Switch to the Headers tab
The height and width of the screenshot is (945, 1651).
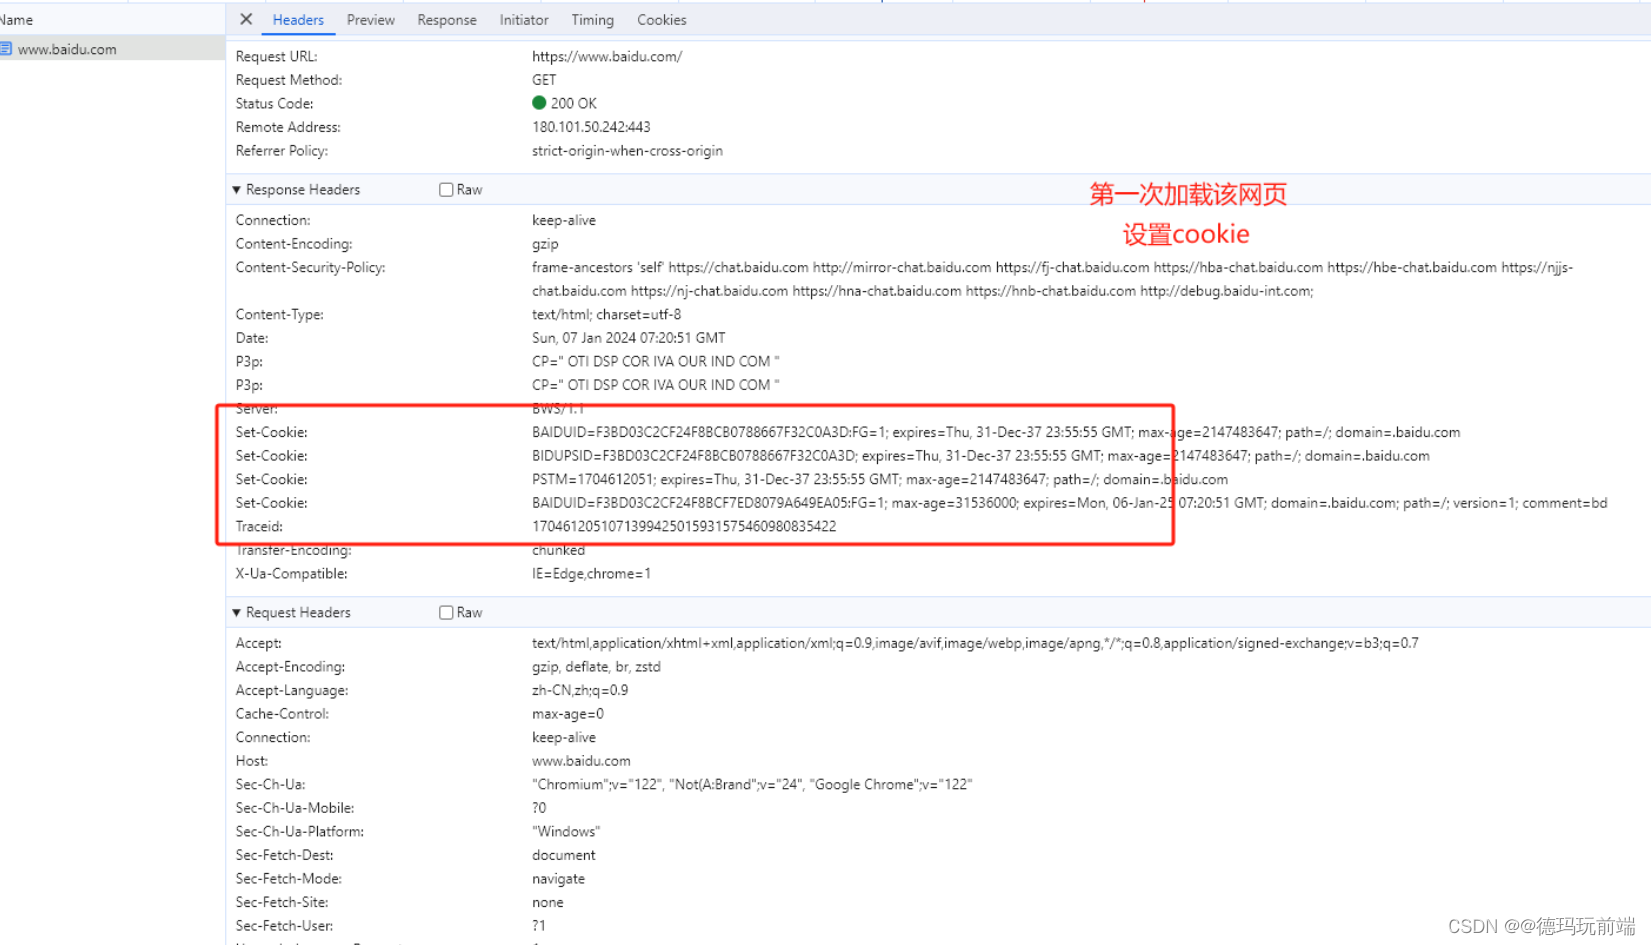tap(298, 20)
